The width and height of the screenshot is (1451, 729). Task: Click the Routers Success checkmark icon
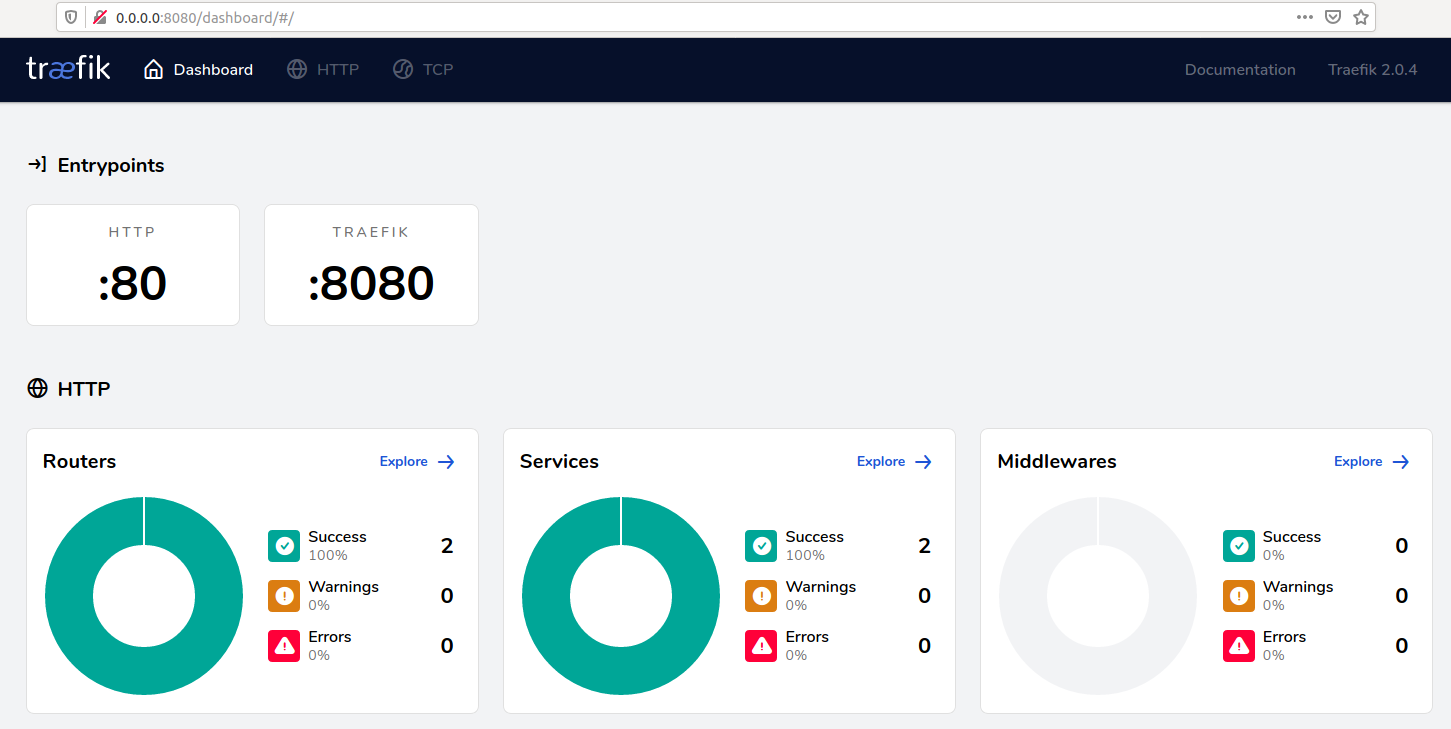(284, 546)
